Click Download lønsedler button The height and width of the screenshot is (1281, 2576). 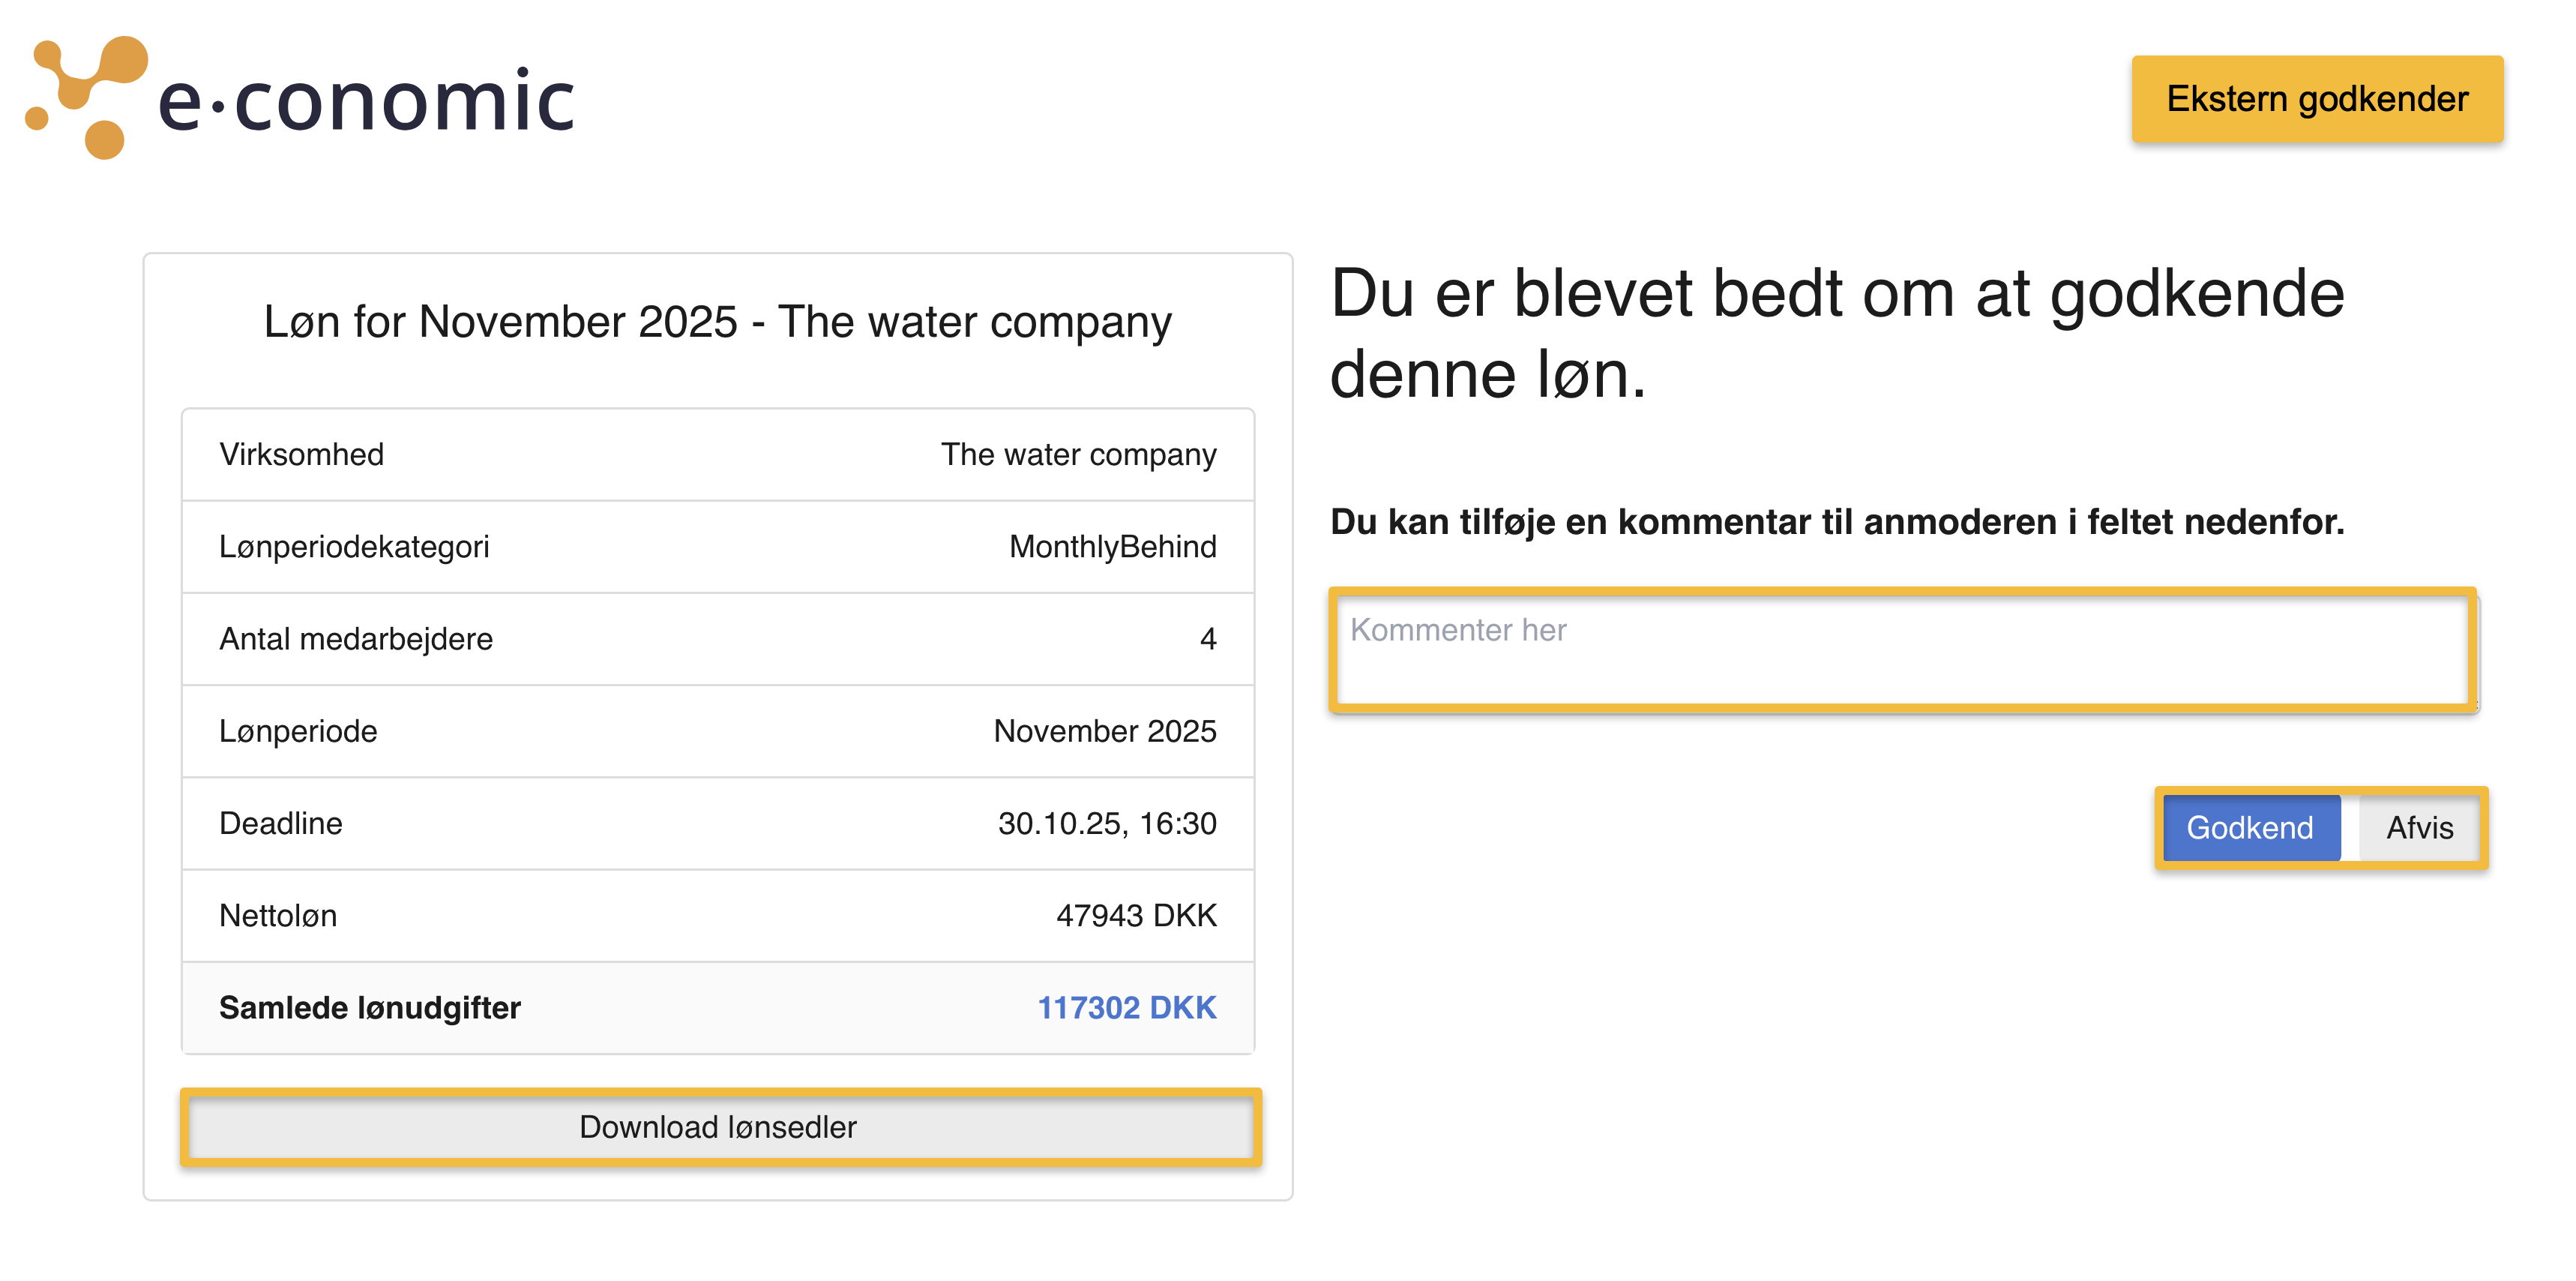pos(719,1126)
